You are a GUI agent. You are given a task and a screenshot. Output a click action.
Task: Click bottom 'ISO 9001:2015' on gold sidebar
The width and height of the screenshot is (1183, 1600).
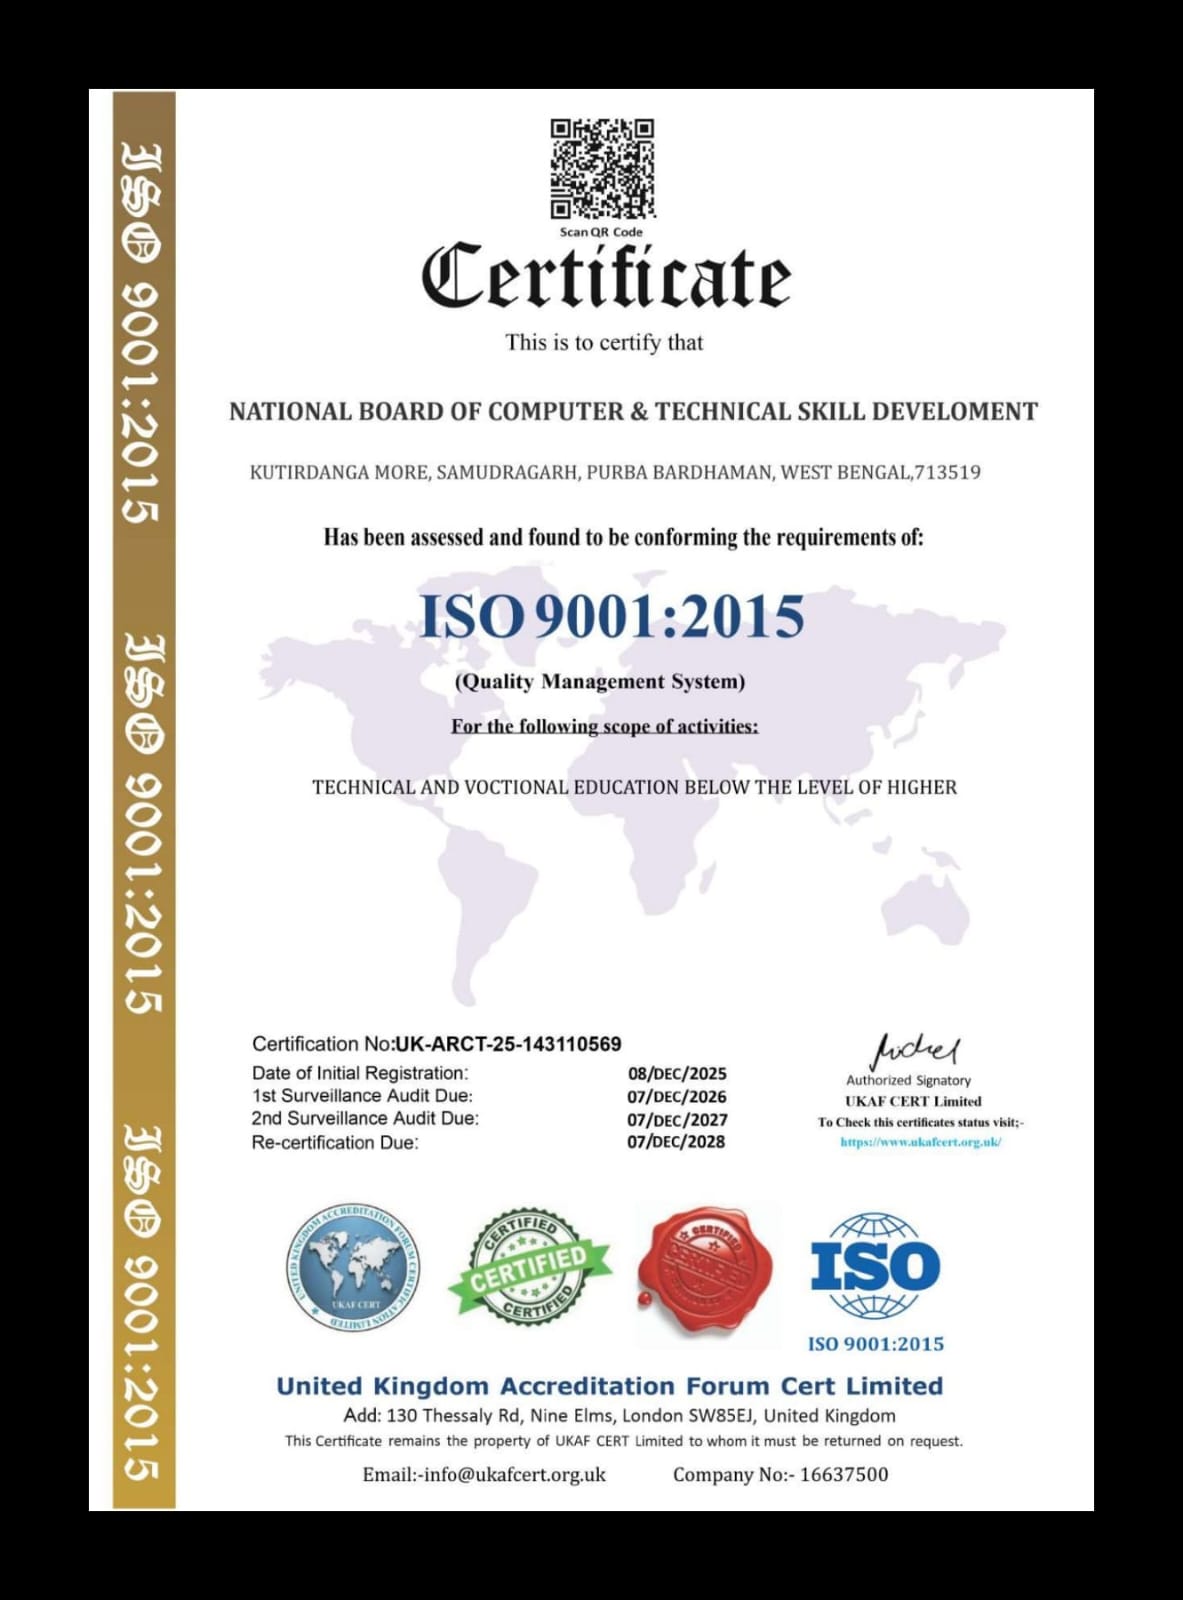pyautogui.click(x=141, y=1304)
